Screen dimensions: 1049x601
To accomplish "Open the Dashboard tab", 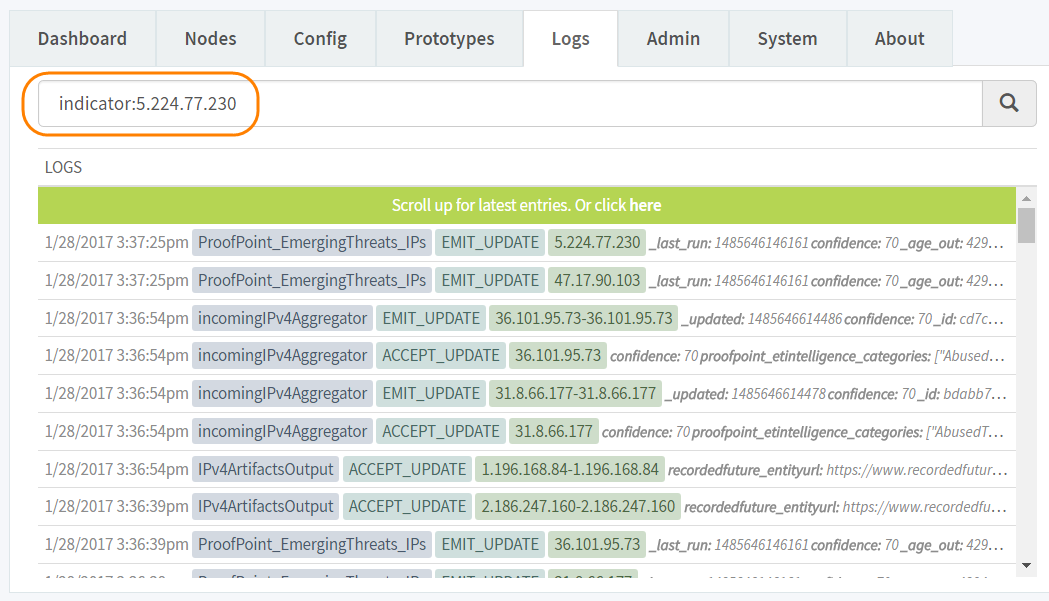I will click(x=82, y=39).
